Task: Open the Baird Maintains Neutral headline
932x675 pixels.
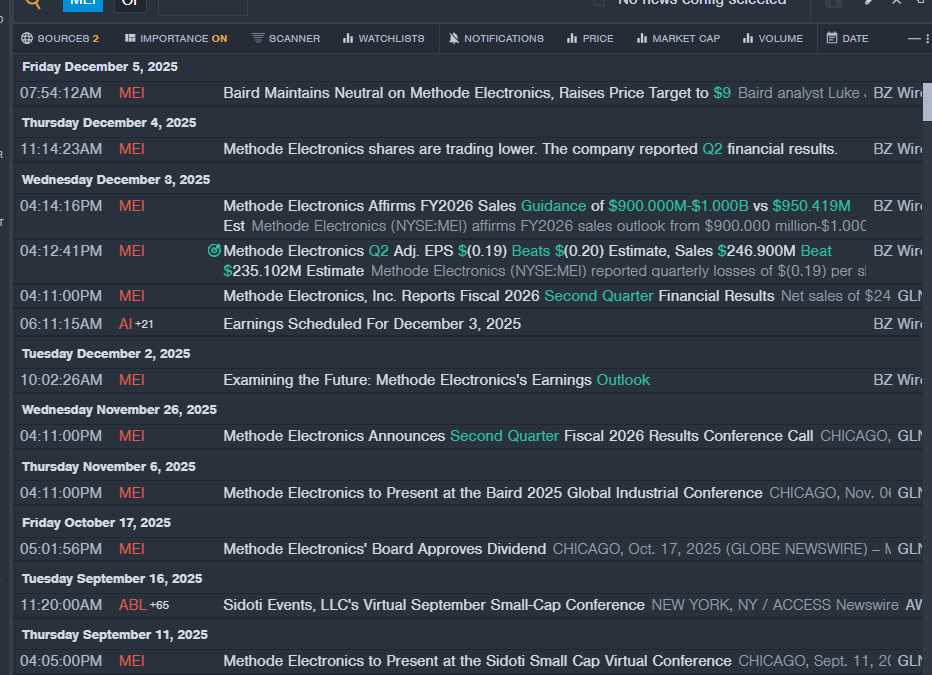Action: pos(465,93)
